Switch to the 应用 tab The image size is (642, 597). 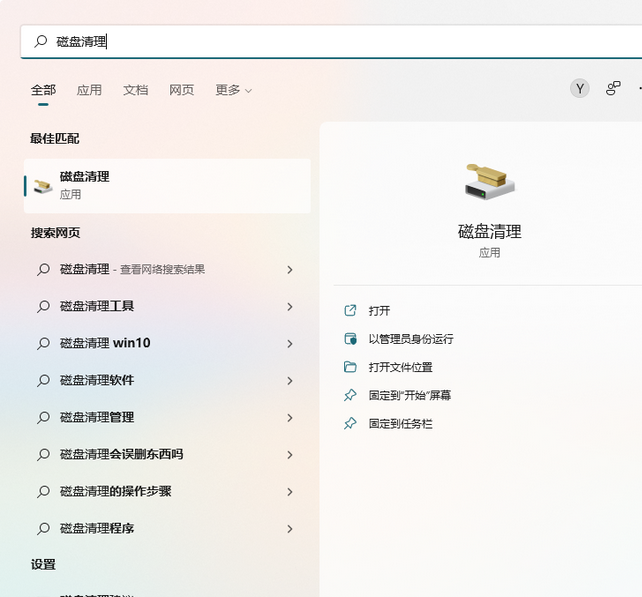click(89, 90)
